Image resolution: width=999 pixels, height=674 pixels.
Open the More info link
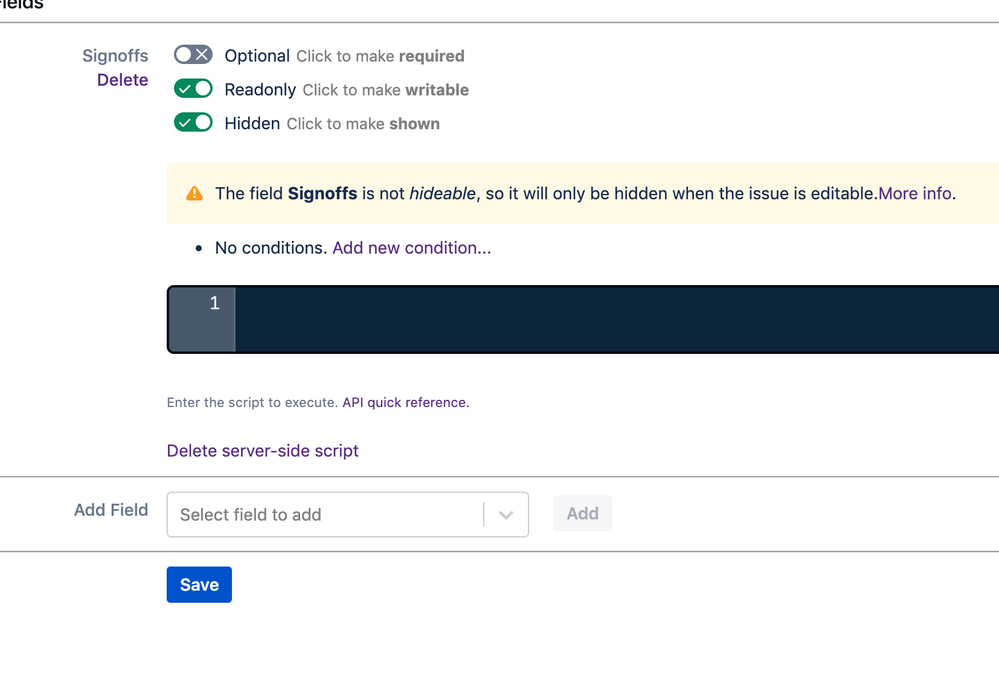915,193
